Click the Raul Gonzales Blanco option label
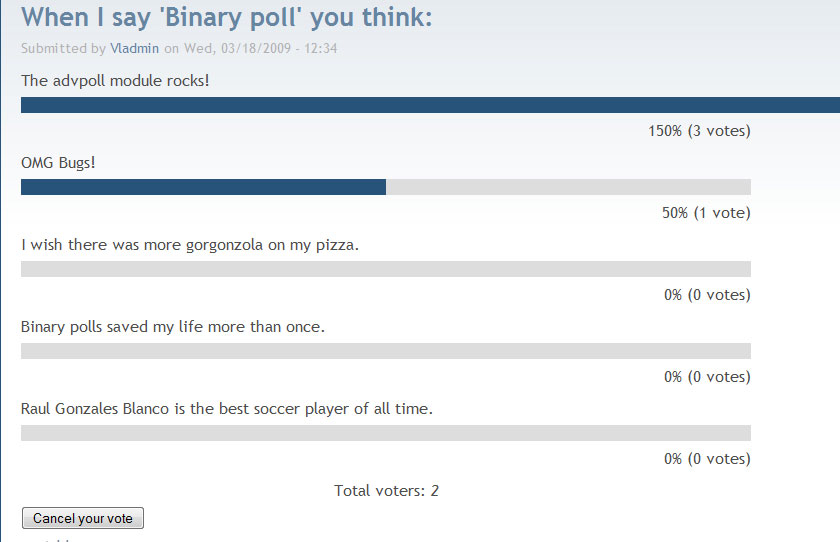The width and height of the screenshot is (840, 542). pyautogui.click(x=226, y=408)
